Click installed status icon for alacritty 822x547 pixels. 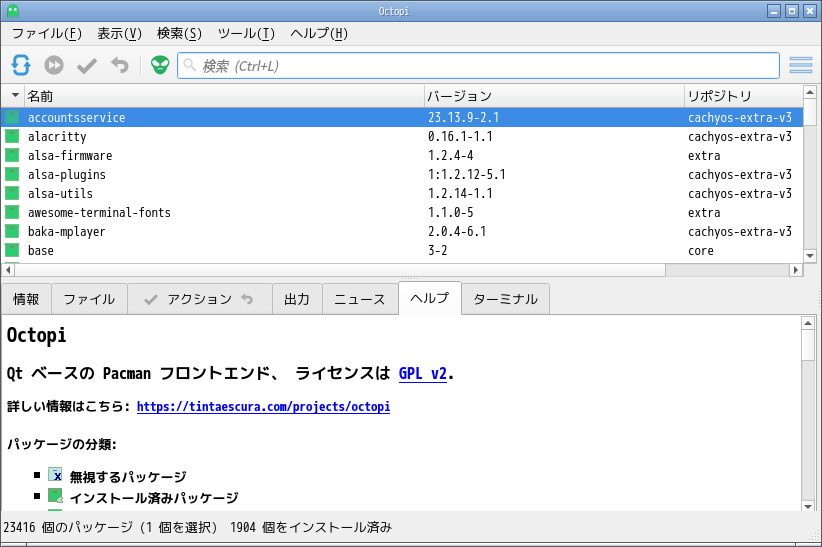[12, 136]
